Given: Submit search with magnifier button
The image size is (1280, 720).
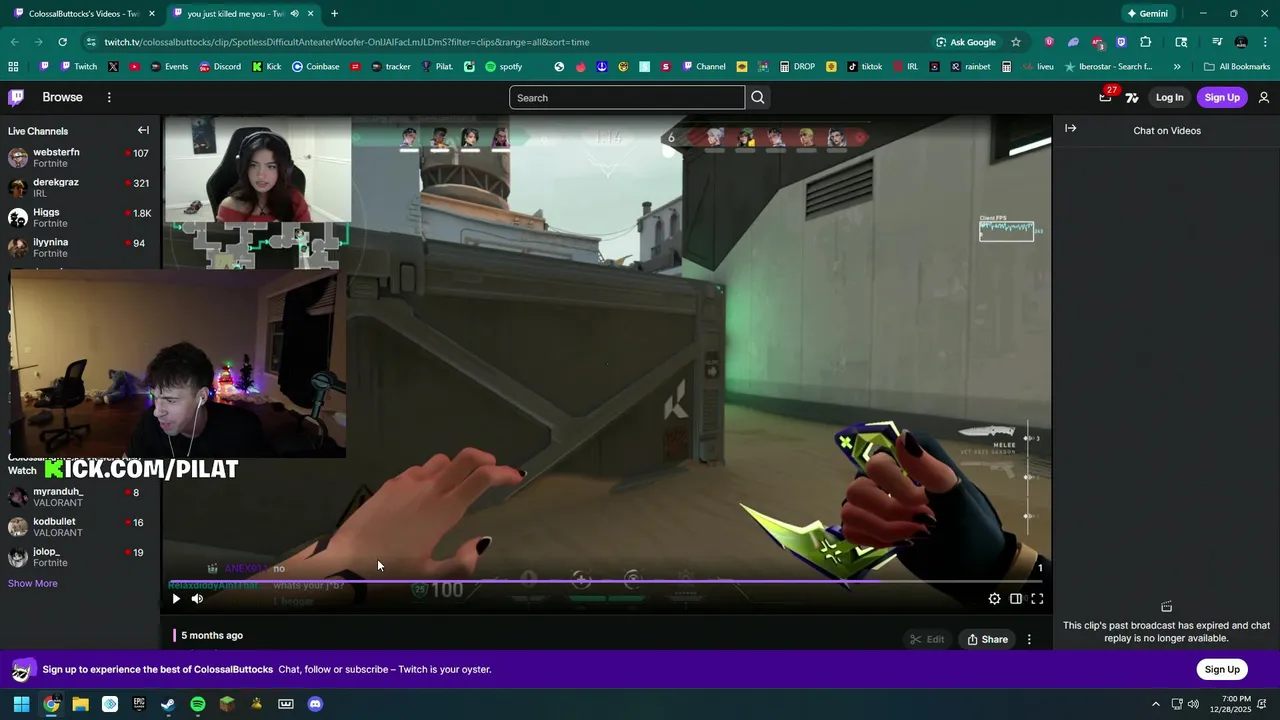Looking at the screenshot, I should (x=758, y=97).
